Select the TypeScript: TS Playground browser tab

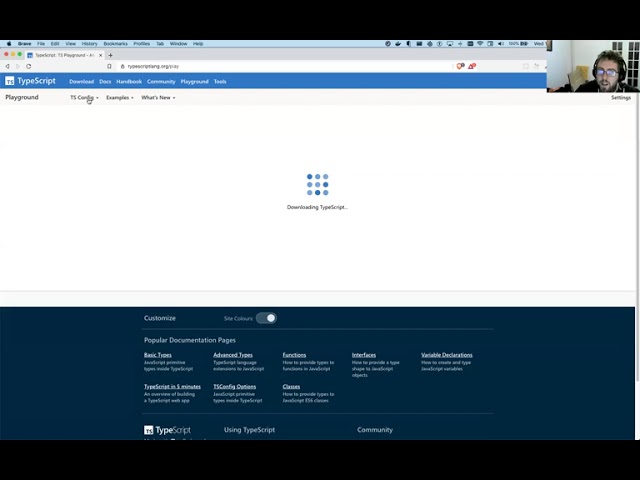click(64, 55)
